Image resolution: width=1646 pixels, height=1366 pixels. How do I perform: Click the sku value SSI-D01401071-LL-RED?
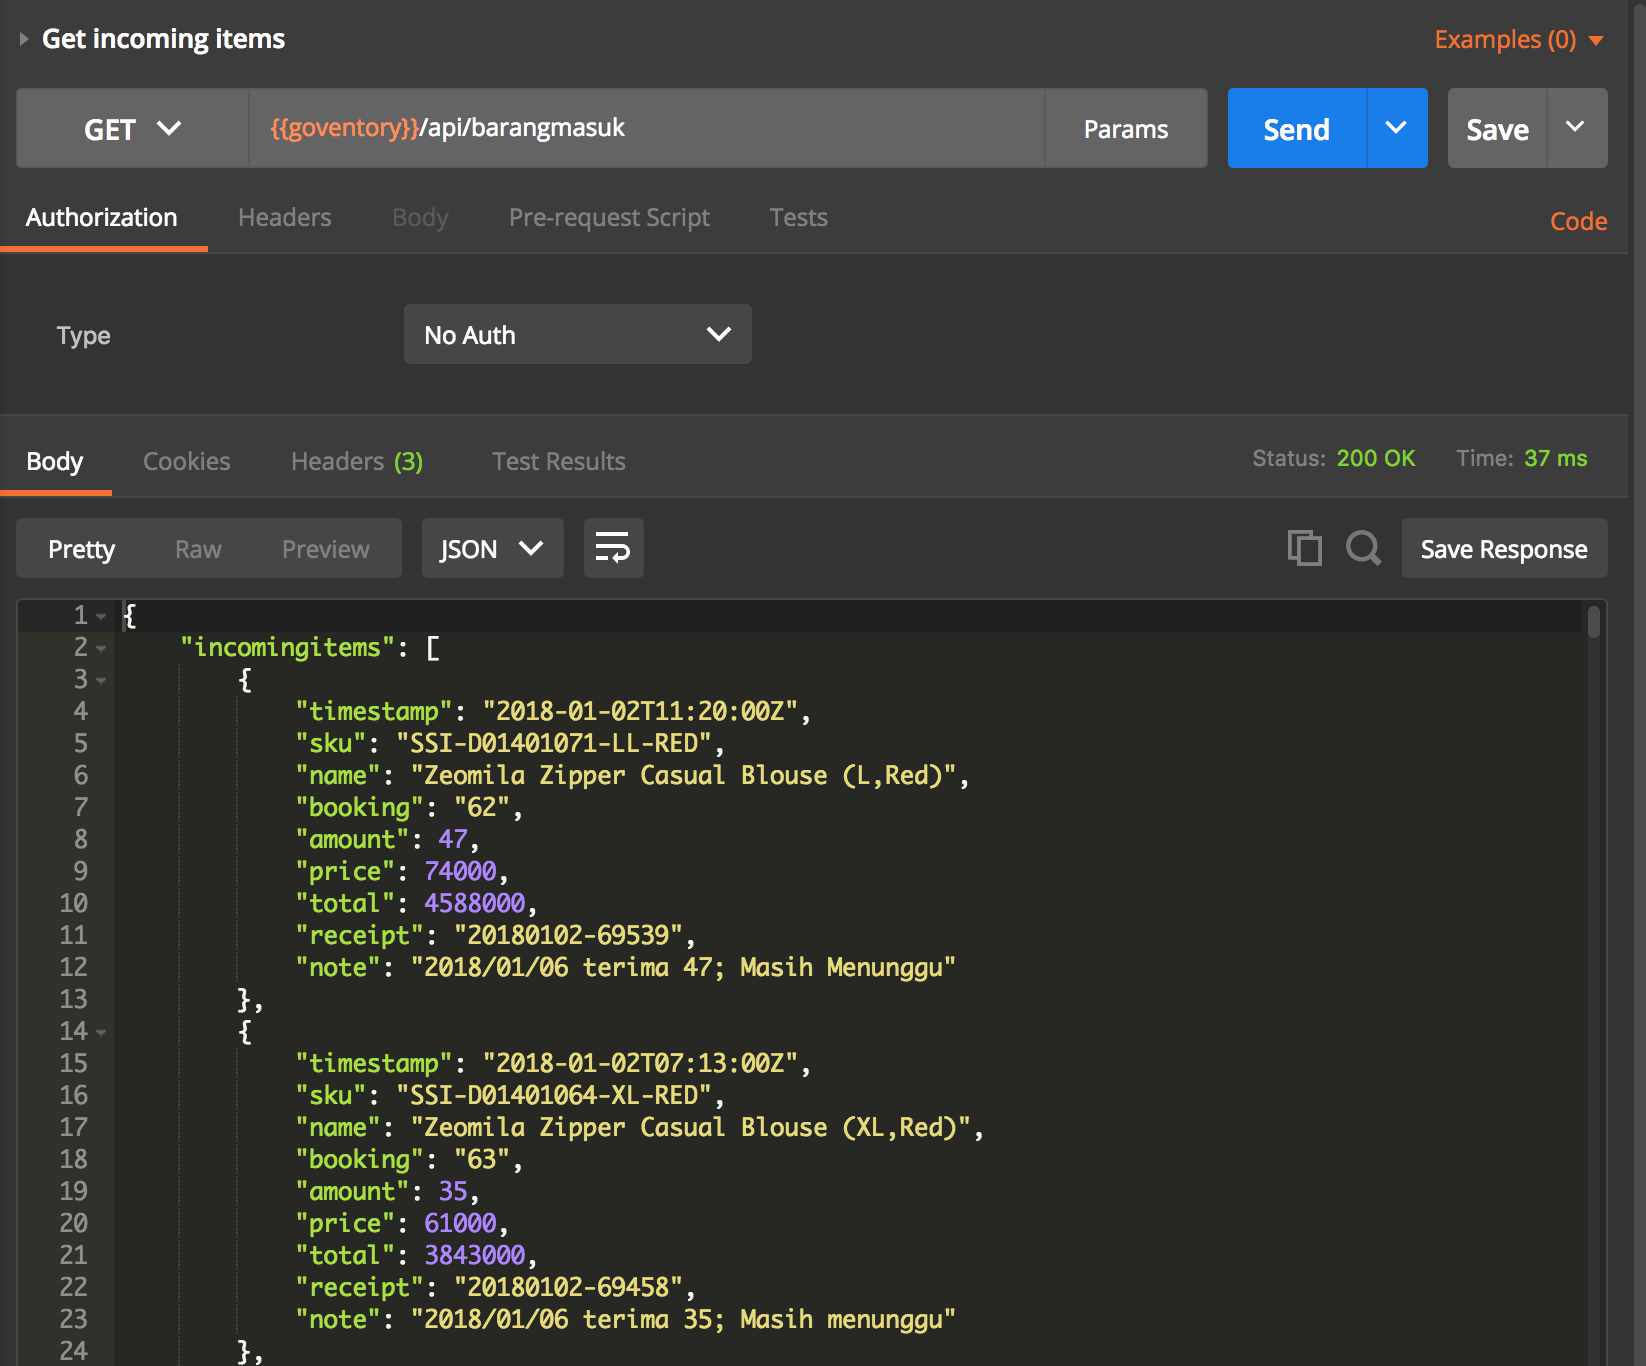click(x=554, y=743)
